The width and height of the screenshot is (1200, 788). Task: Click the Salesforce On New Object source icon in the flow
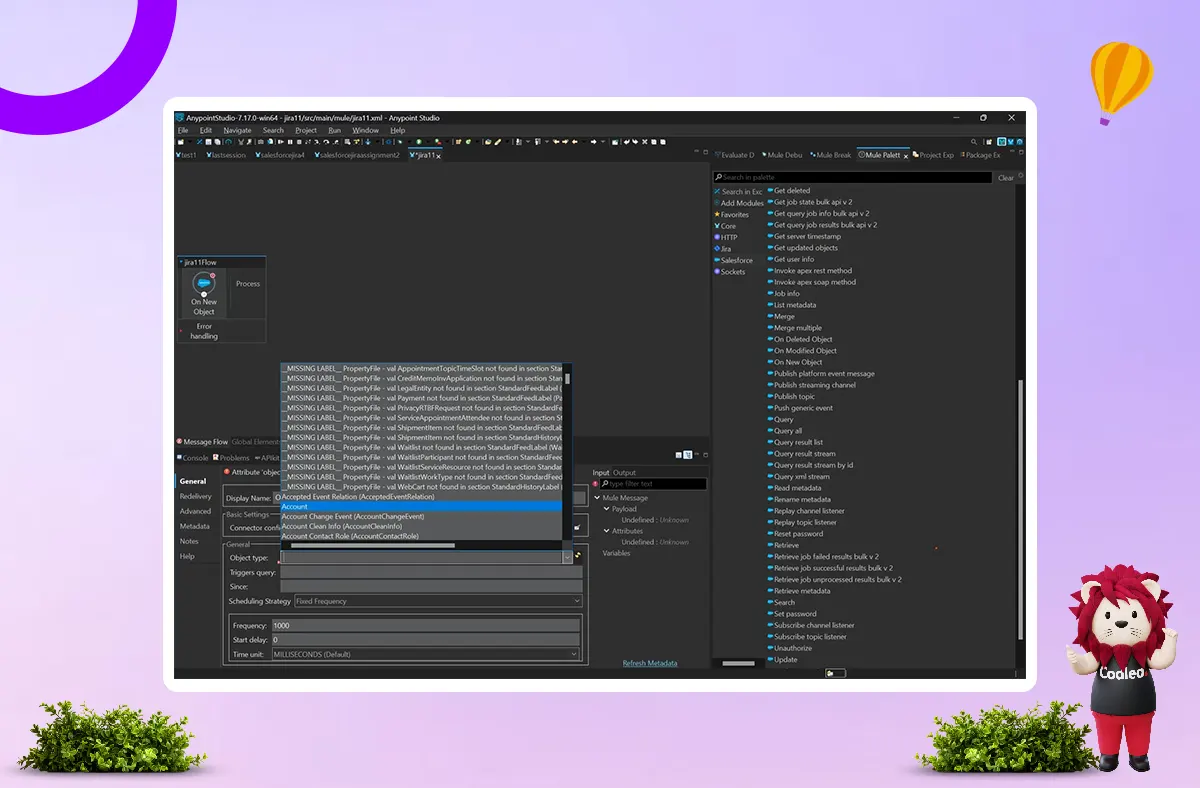[x=203, y=284]
